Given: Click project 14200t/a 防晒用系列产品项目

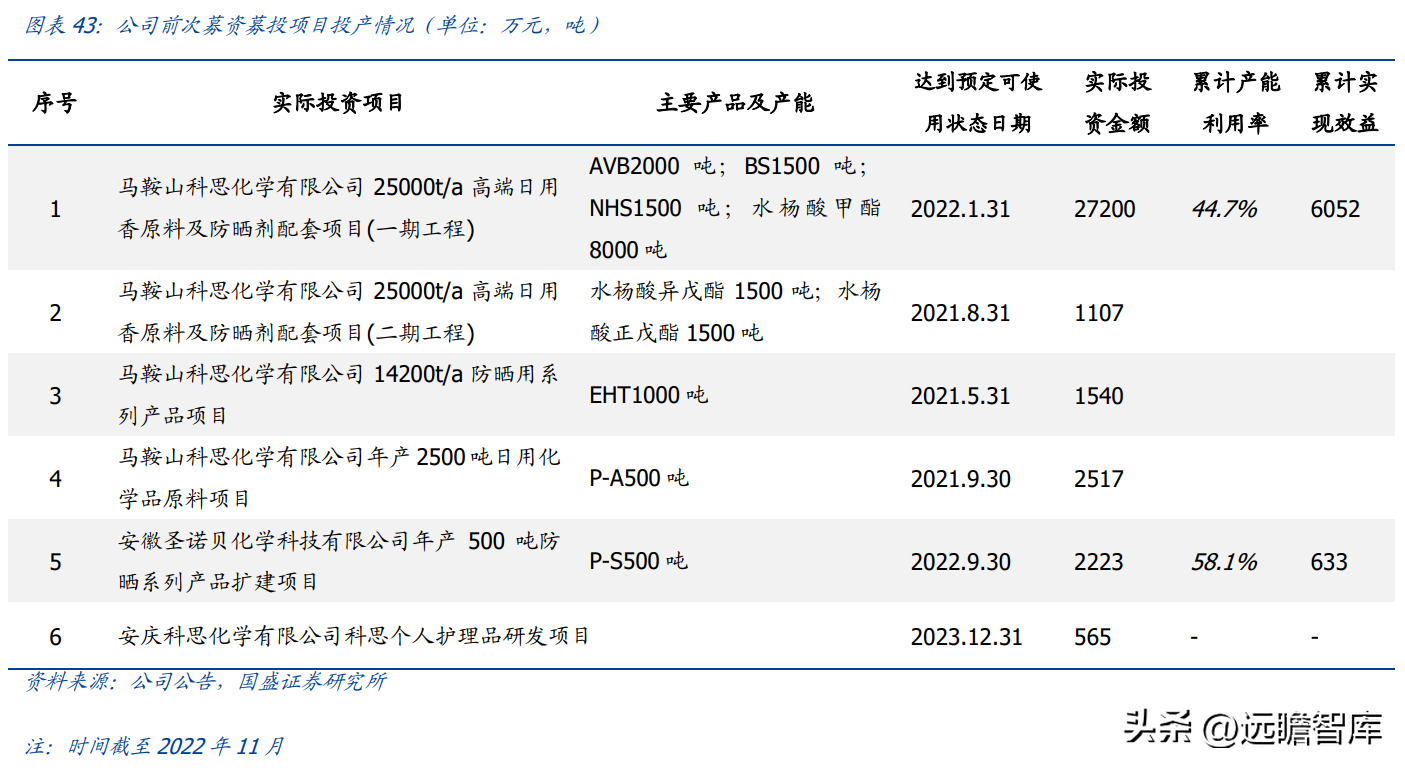Looking at the screenshot, I should tap(338, 394).
